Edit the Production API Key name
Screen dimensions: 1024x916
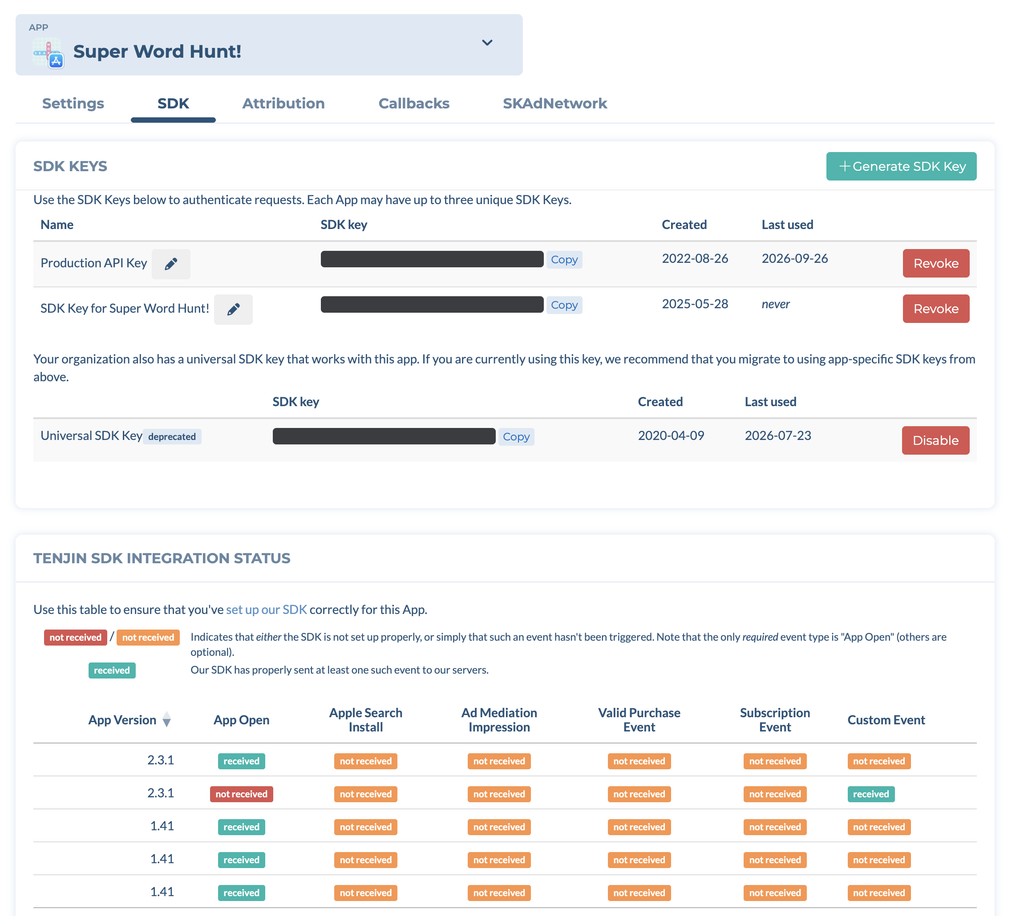(x=171, y=264)
